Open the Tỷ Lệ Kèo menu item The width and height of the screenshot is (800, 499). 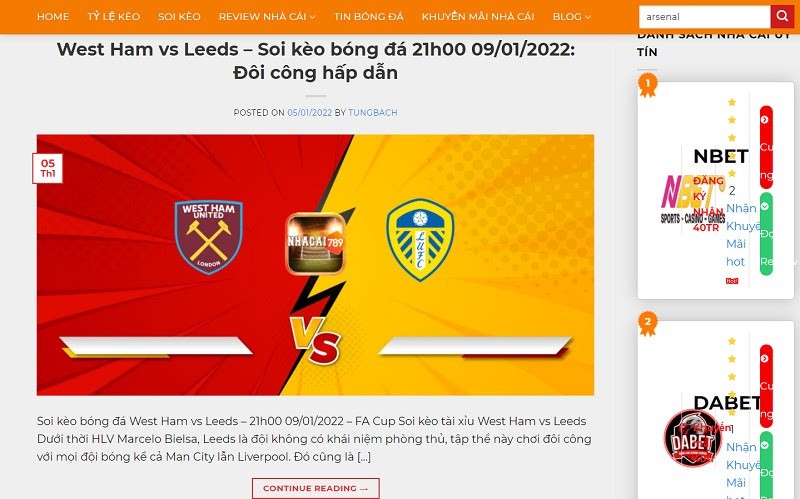click(x=113, y=17)
